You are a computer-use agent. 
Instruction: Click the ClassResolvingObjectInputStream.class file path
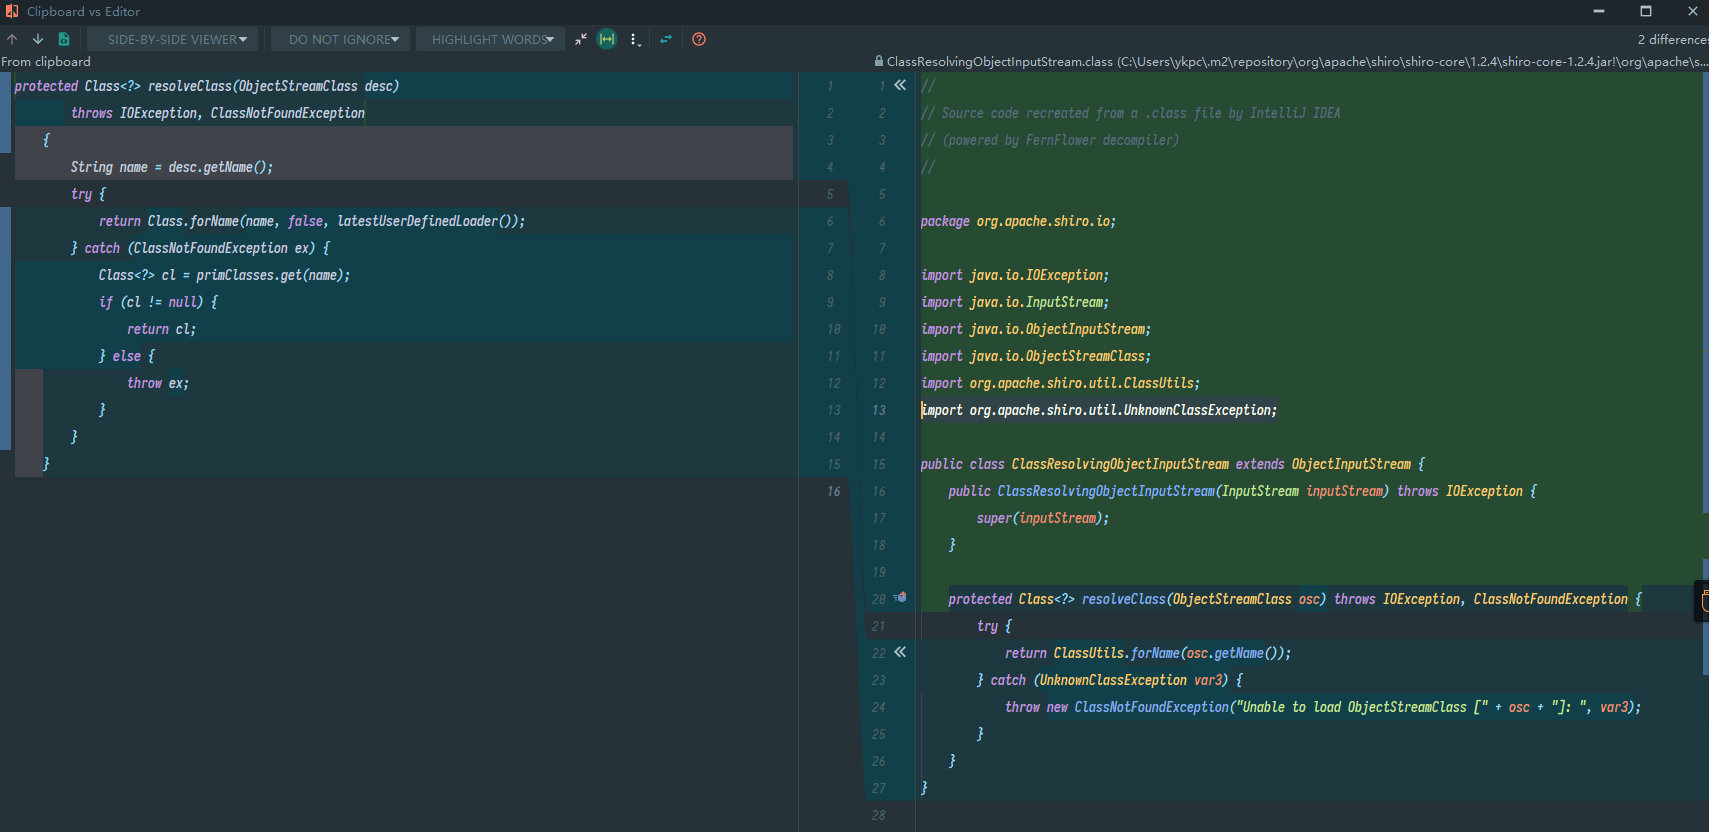click(x=1297, y=61)
